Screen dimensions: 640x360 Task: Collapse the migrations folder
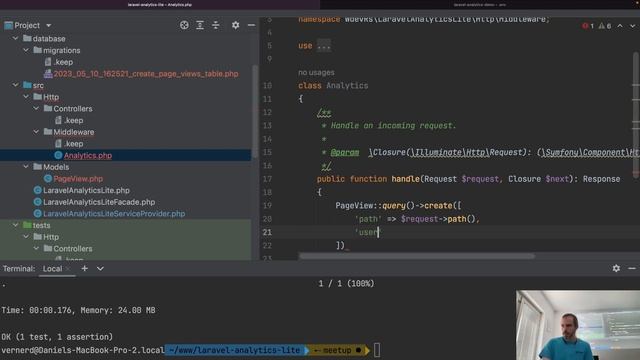[x=26, y=50]
